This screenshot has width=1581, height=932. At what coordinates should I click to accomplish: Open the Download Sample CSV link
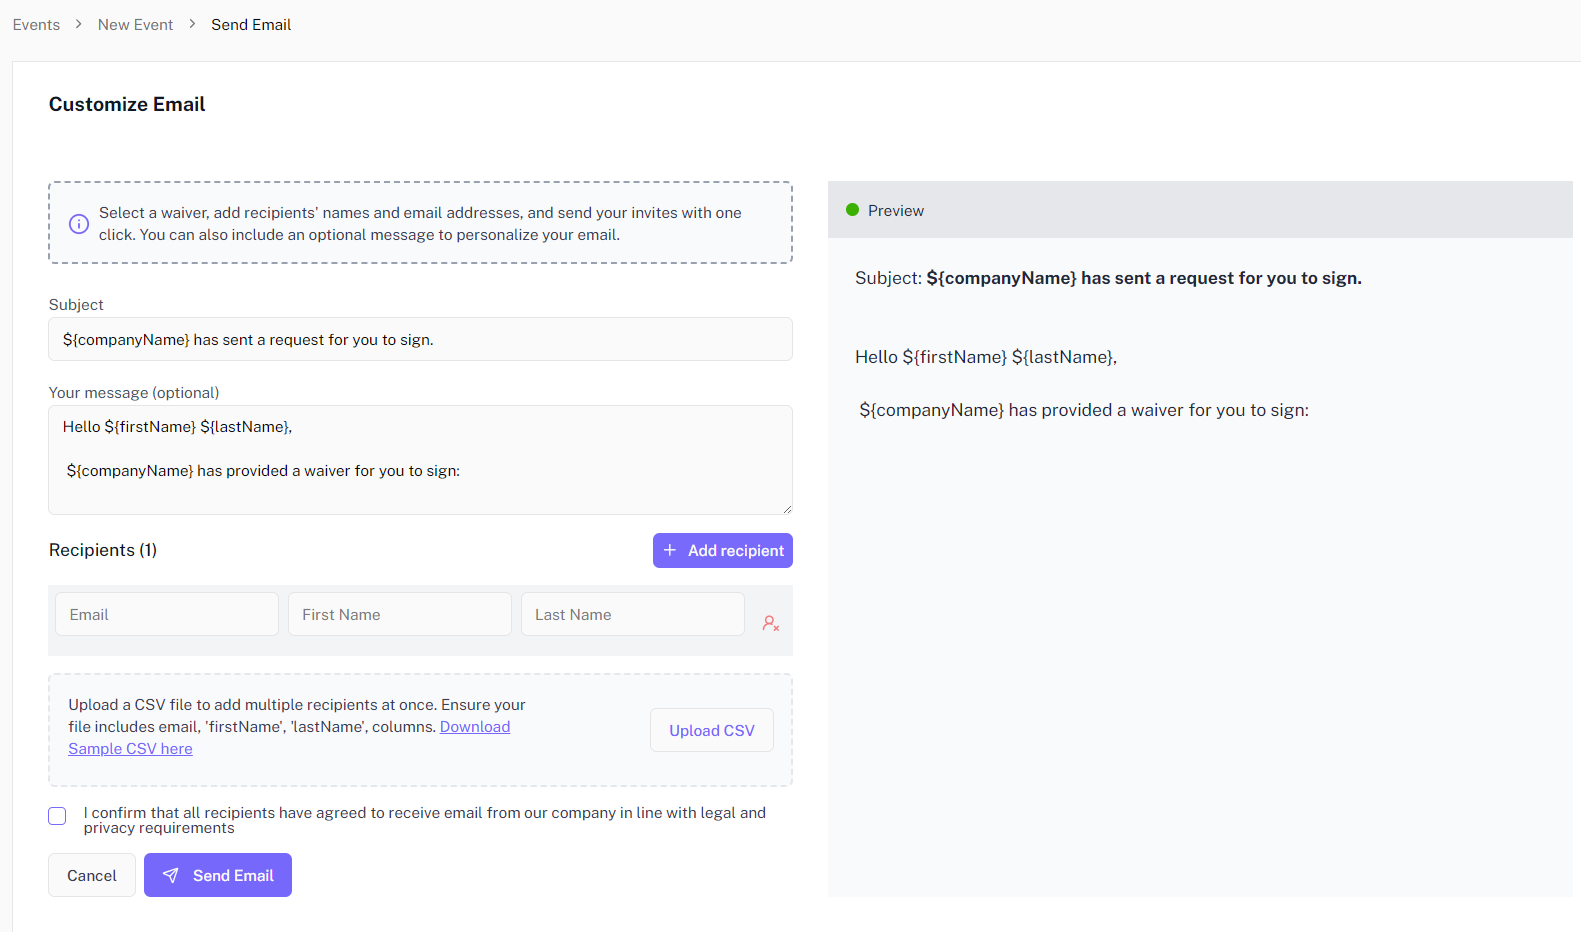click(x=474, y=727)
